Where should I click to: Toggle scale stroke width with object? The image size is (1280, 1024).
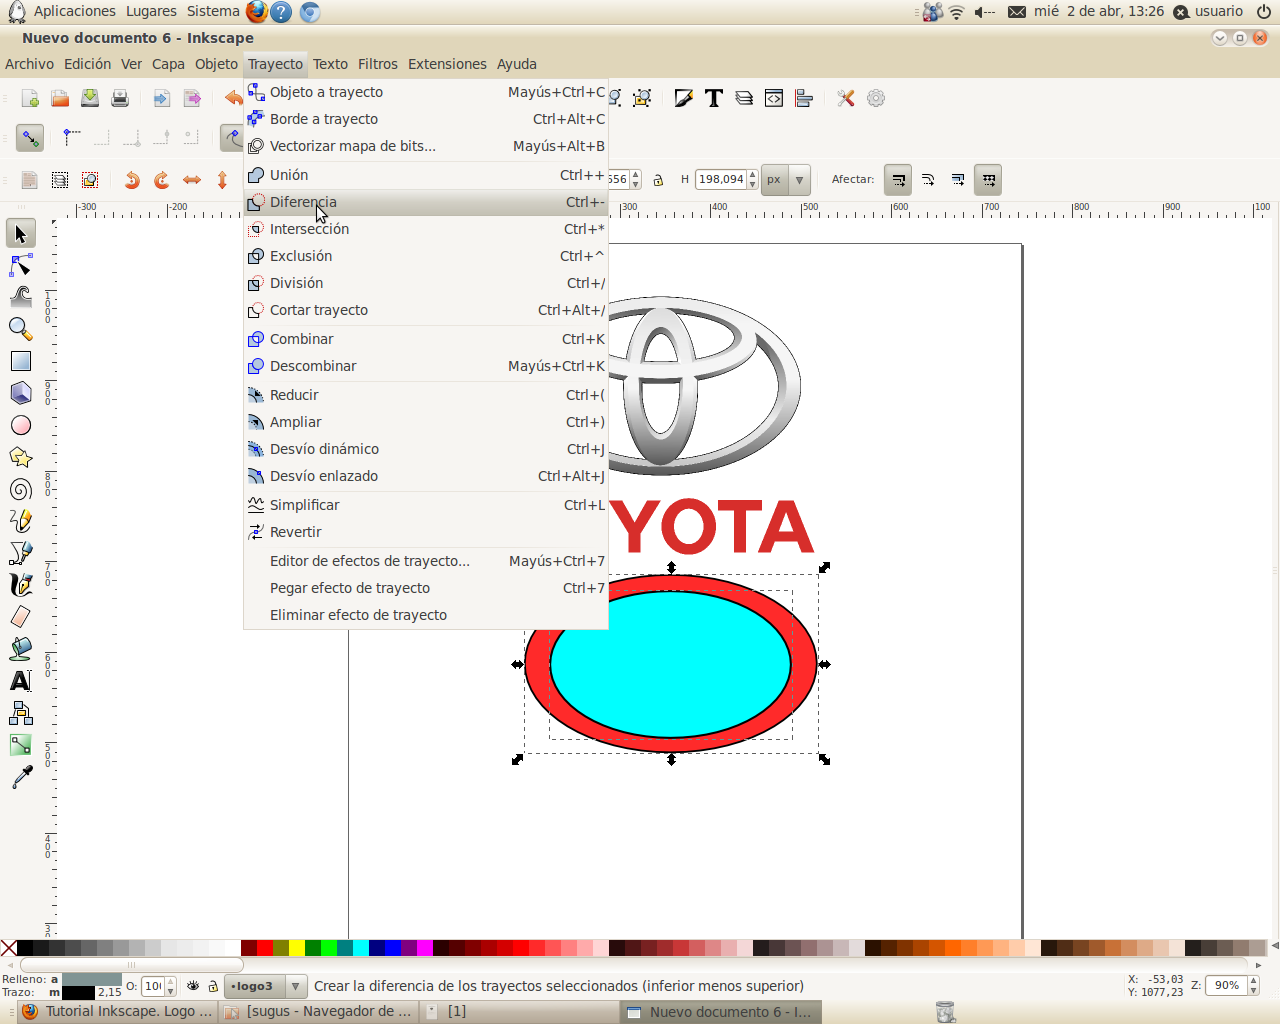click(898, 180)
